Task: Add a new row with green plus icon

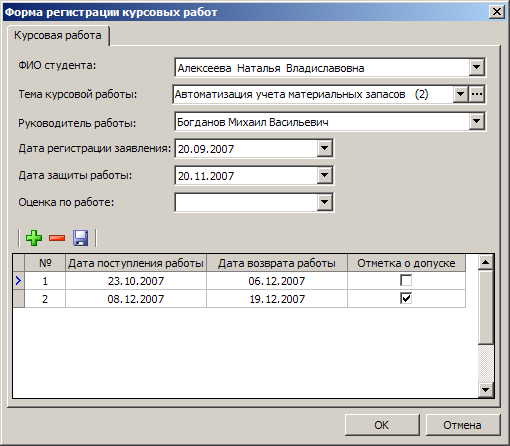Action: [34, 238]
